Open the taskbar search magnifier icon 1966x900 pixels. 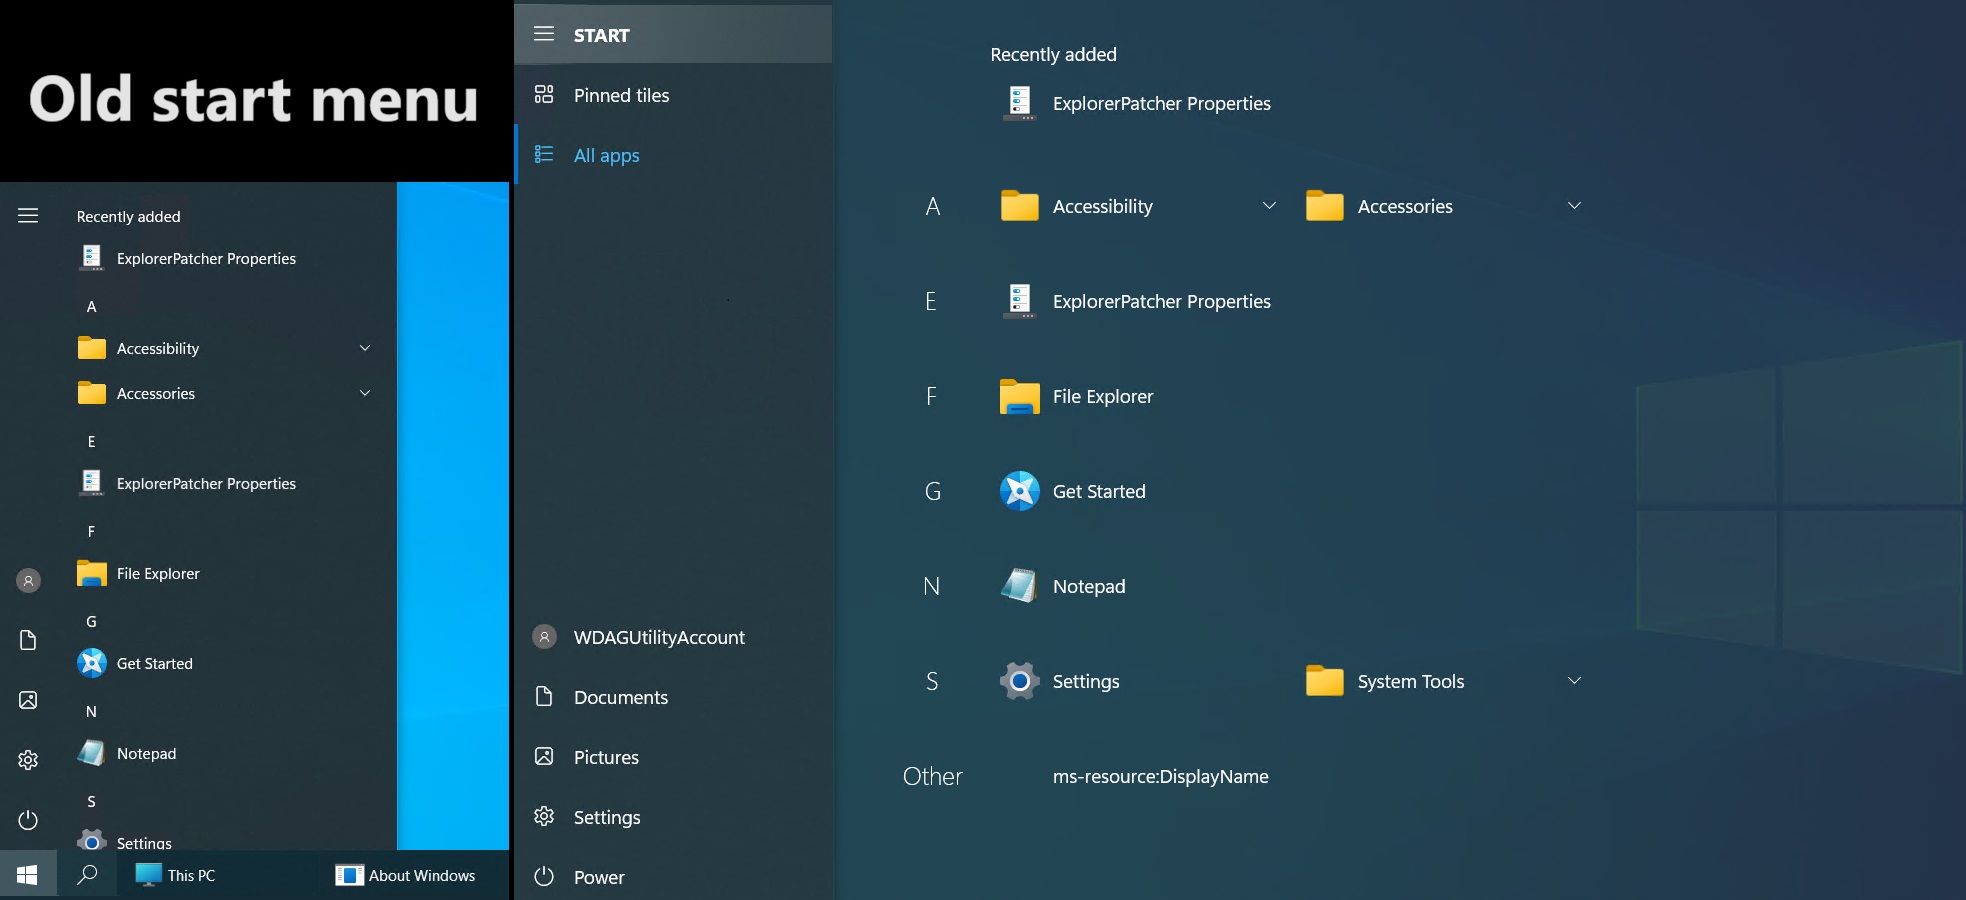87,875
